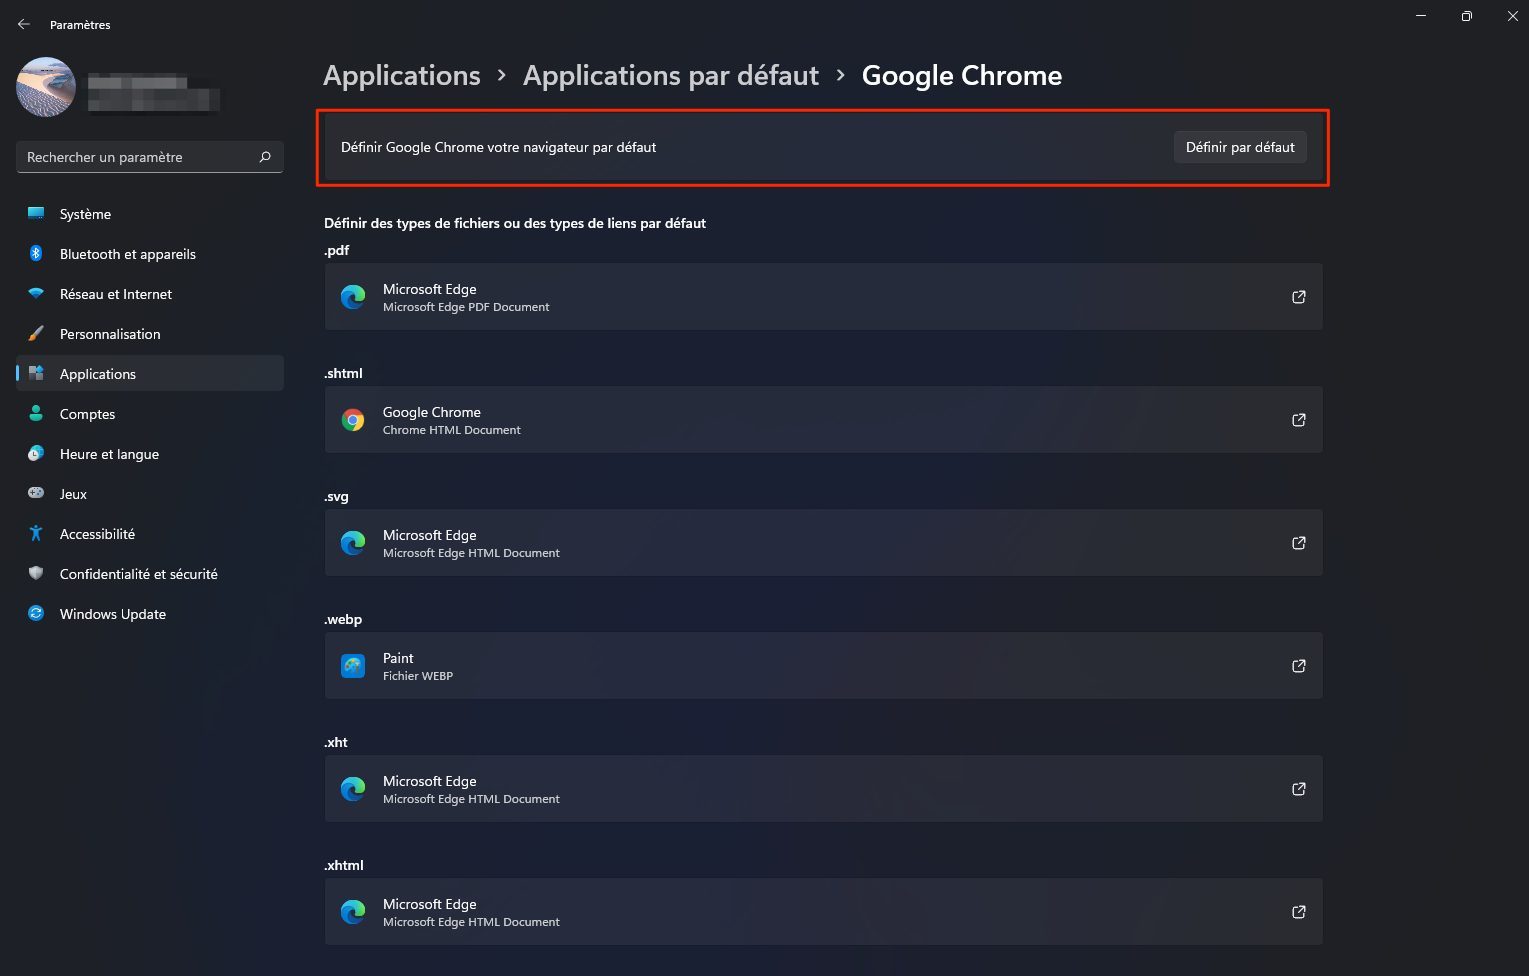The width and height of the screenshot is (1529, 976).
Task: Click Chrome HTML Document text
Action: point(452,430)
